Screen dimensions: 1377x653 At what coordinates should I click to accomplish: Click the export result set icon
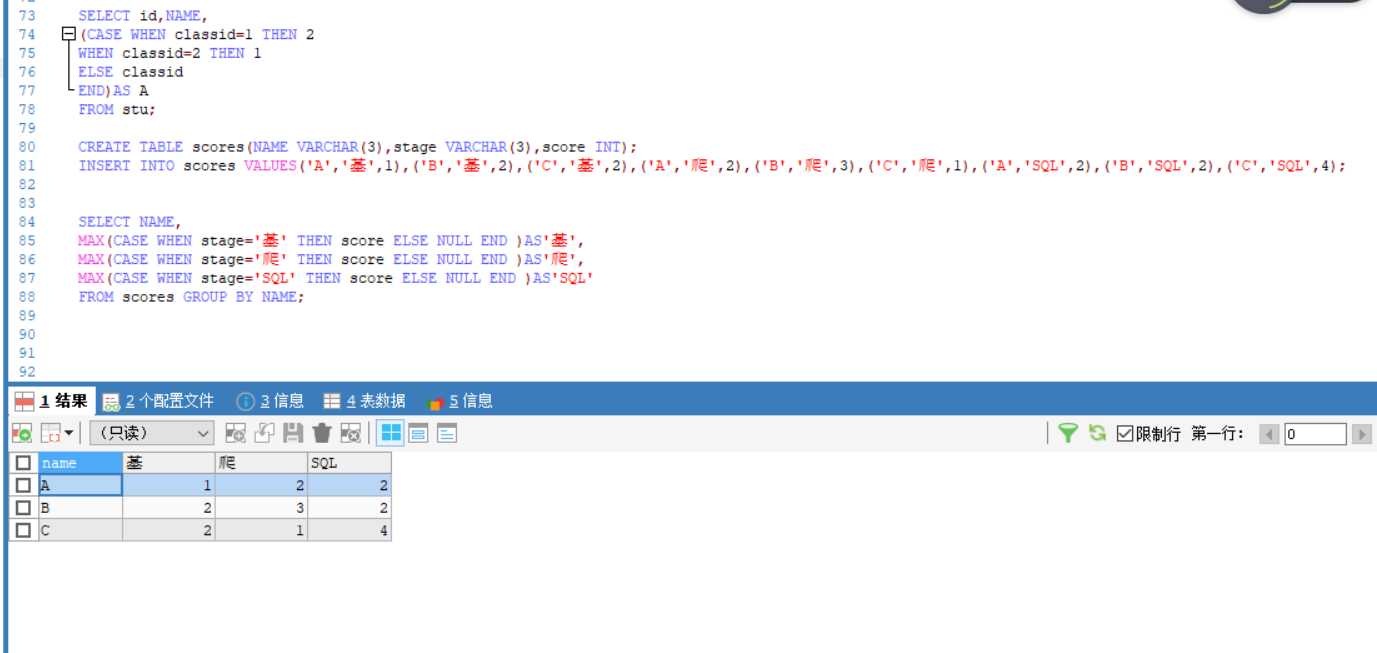pyautogui.click(x=22, y=433)
